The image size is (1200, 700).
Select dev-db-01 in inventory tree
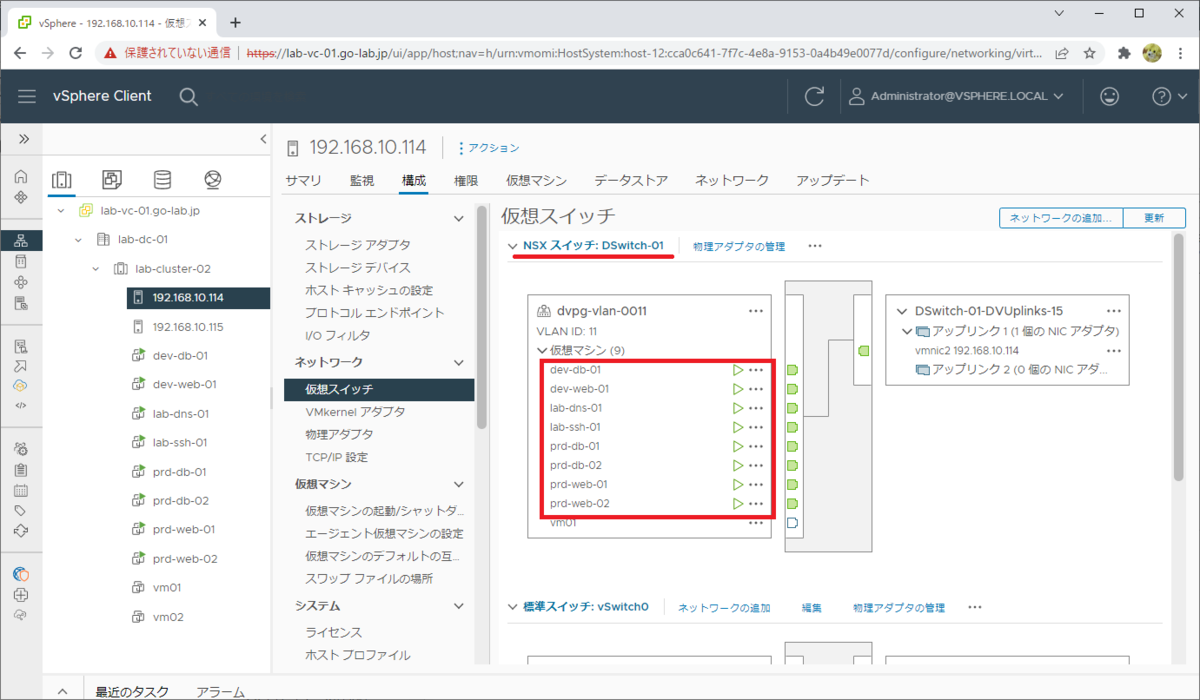[179, 356]
